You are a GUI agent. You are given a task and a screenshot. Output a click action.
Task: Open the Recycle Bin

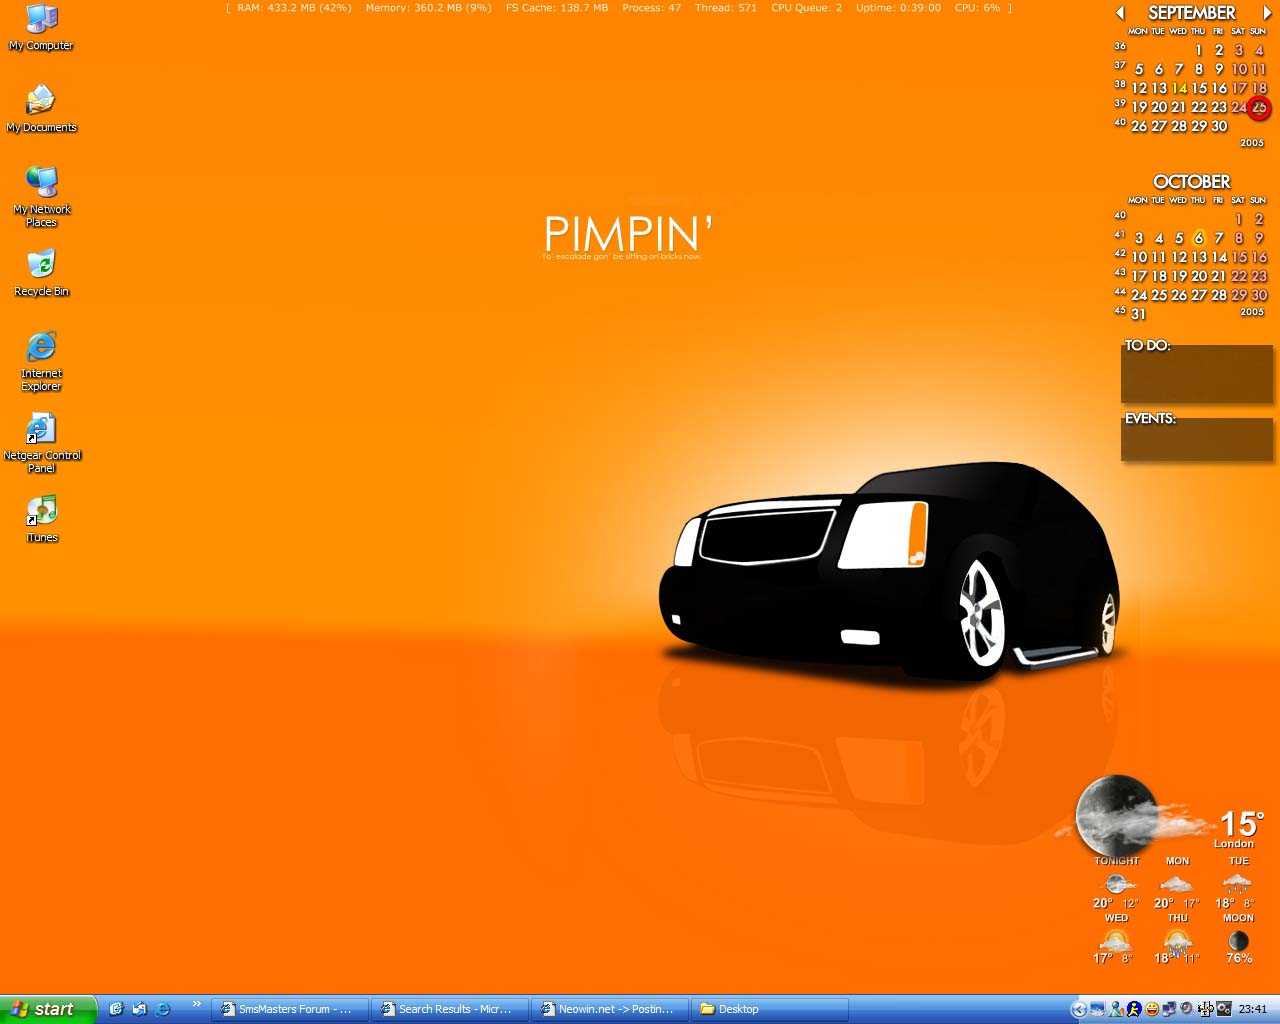pos(40,265)
